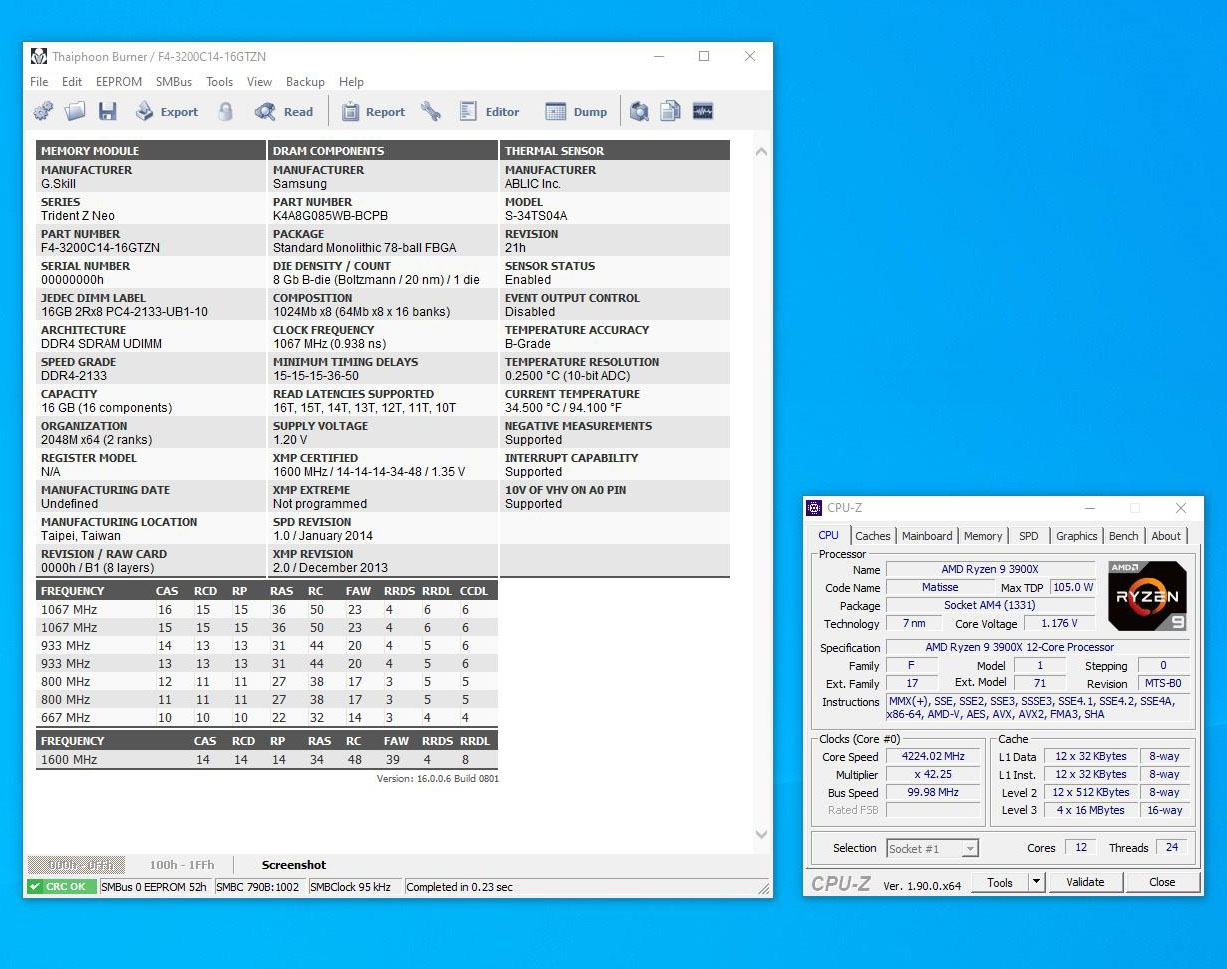Switch to SPD tab in CPU-Z
The image size is (1227, 969).
pos(1028,536)
